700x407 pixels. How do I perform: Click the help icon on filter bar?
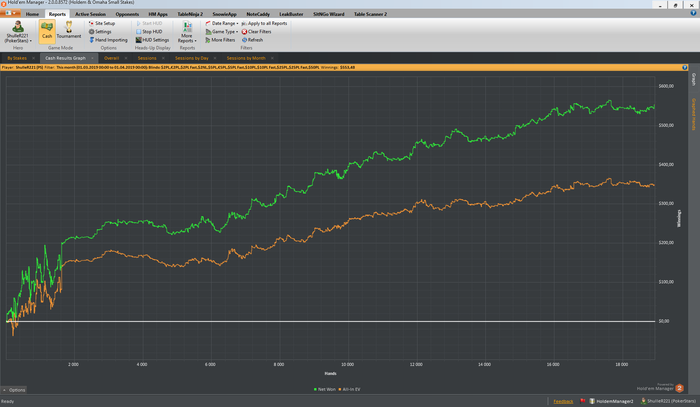685,67
